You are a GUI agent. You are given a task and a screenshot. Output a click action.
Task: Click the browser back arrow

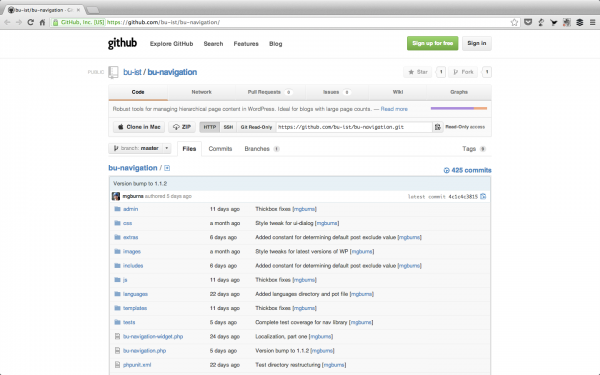point(7,22)
